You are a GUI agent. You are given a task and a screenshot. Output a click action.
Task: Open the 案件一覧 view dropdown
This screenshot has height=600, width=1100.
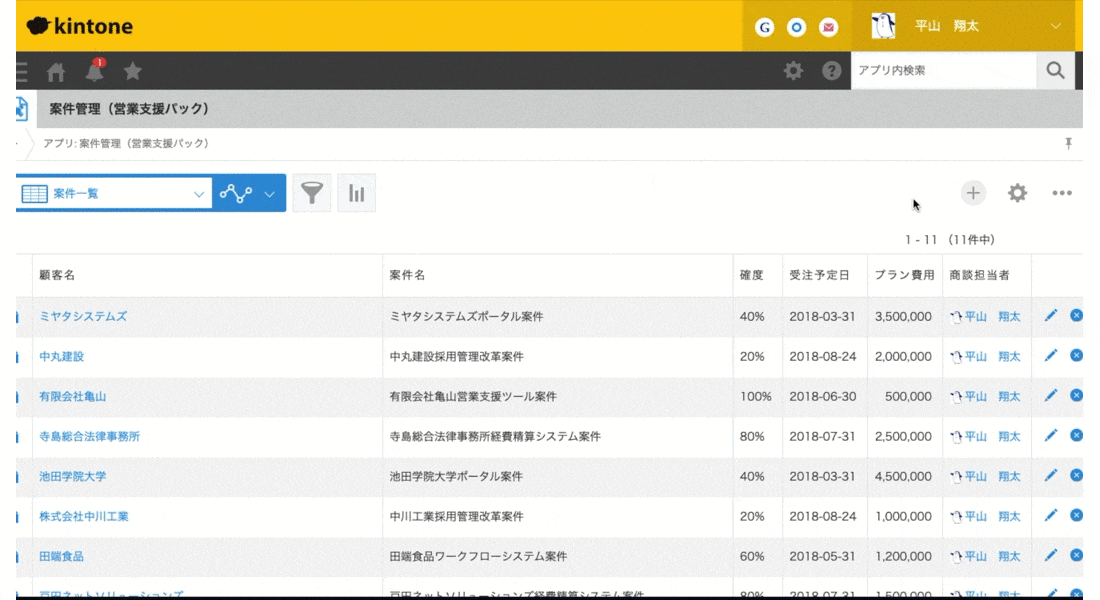tap(114, 193)
